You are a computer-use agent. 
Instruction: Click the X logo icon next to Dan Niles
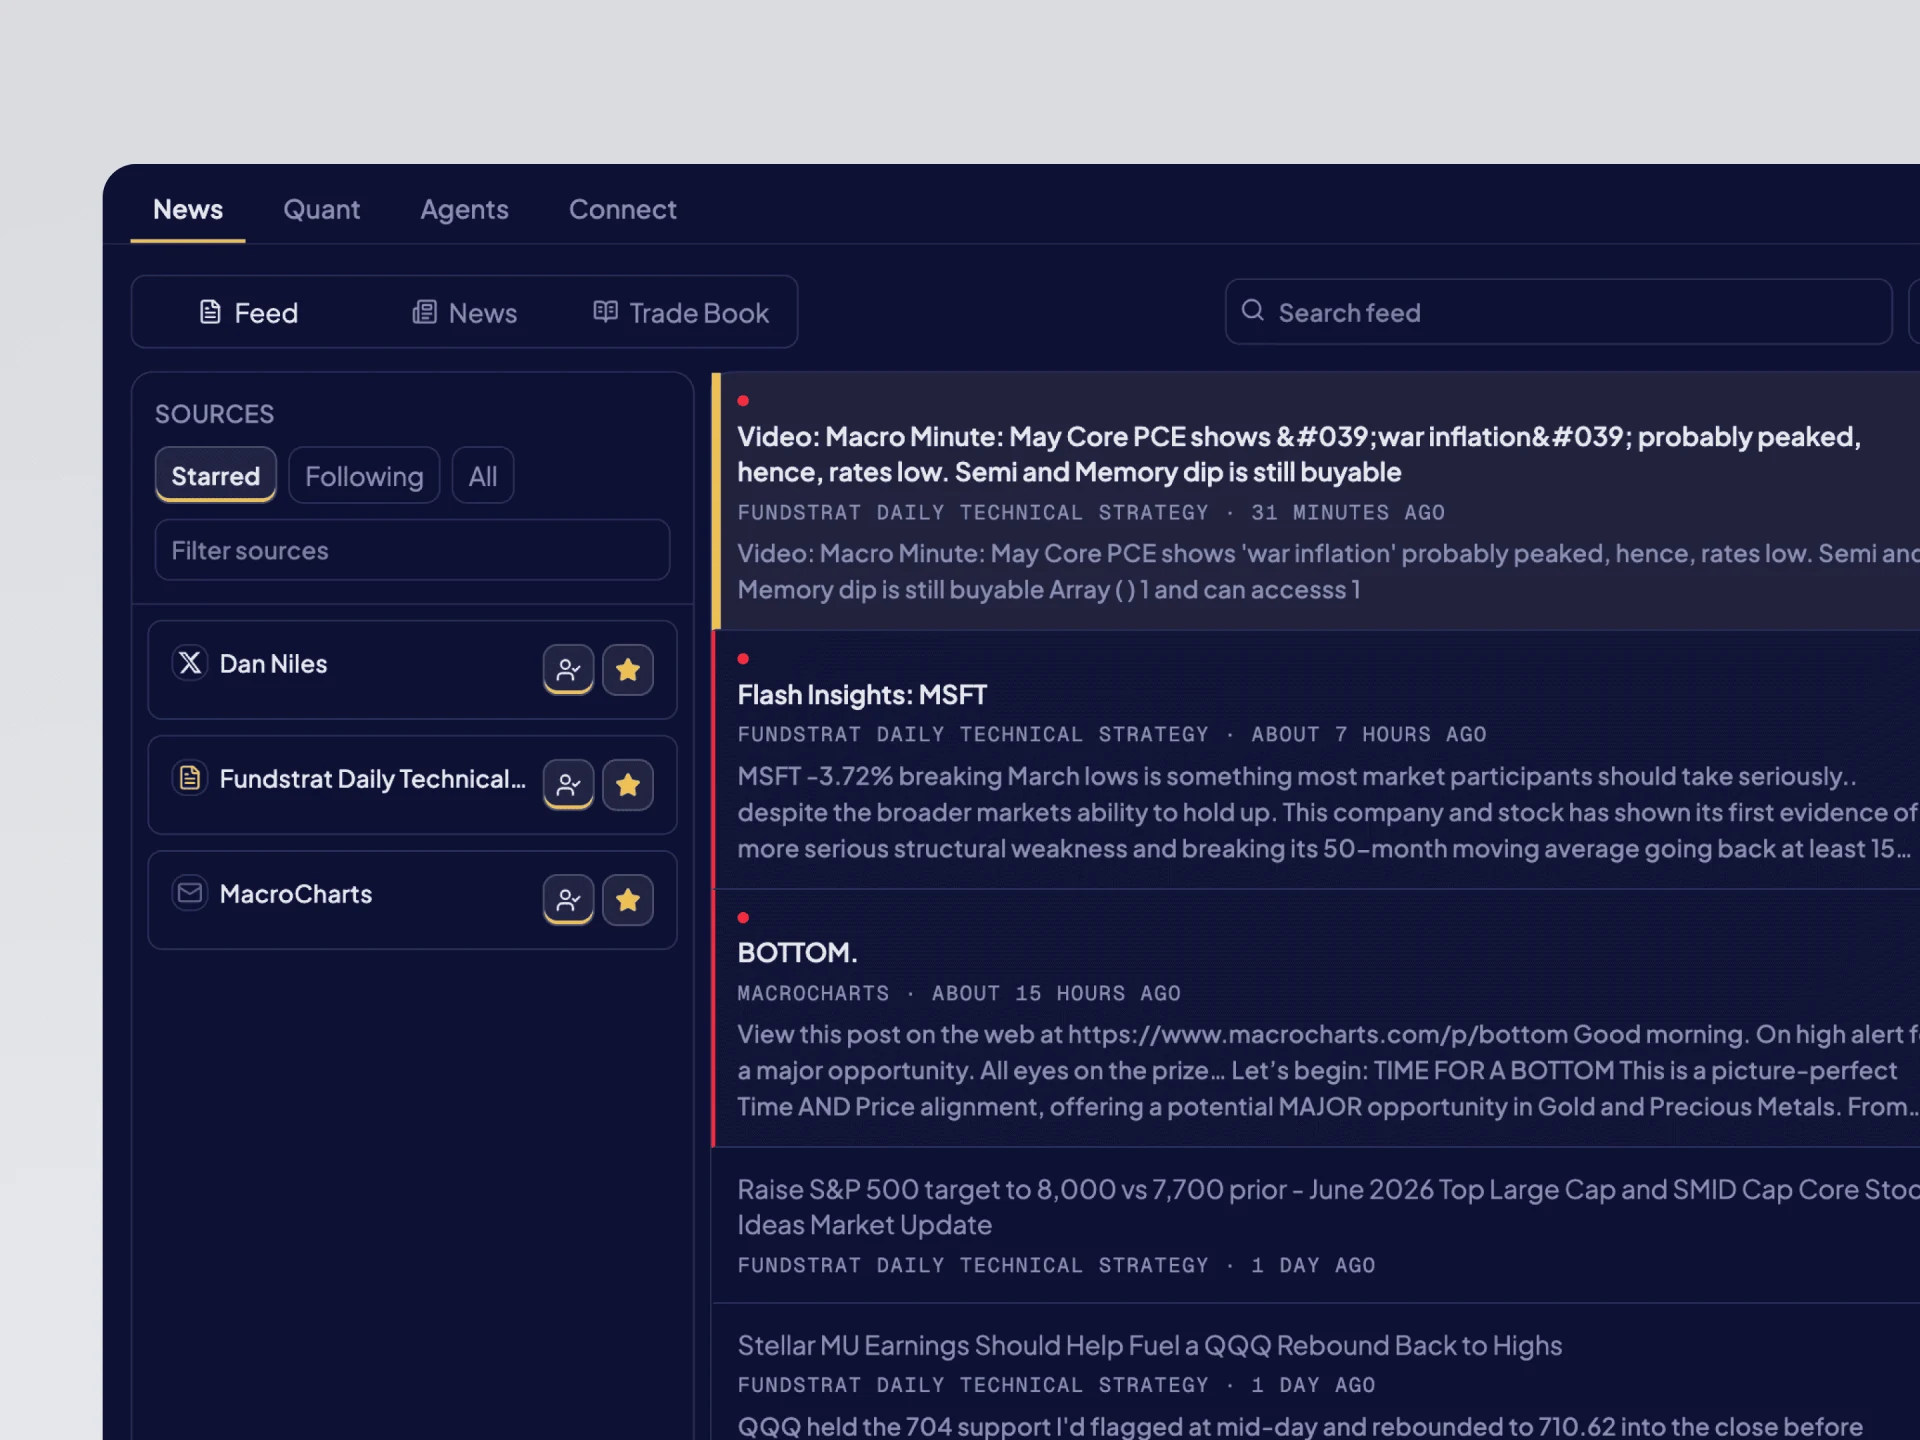[190, 663]
